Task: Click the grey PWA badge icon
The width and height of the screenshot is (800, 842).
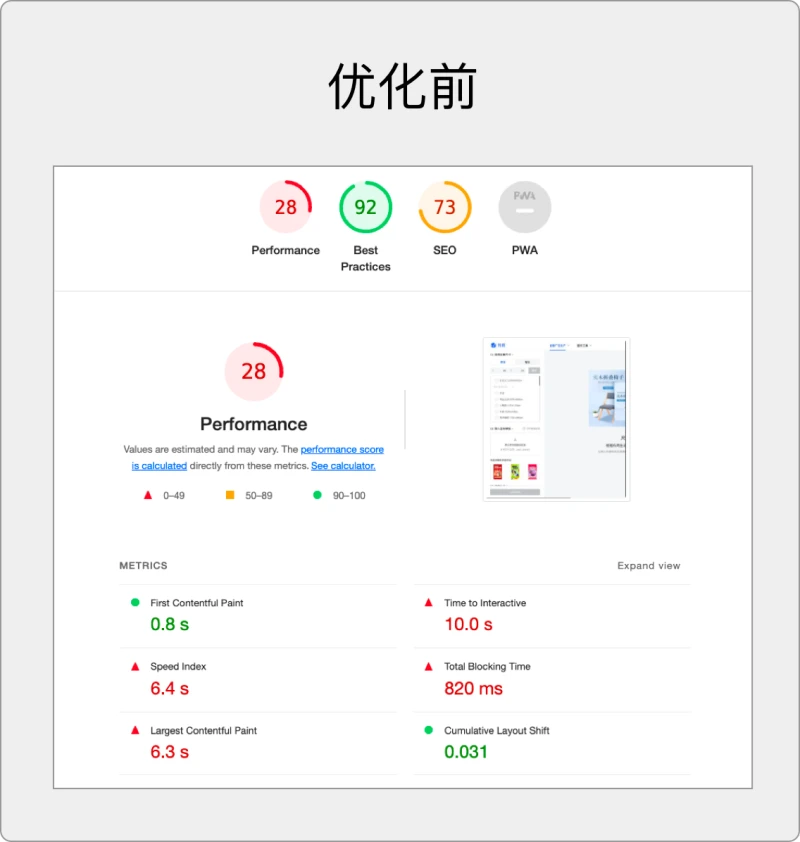Action: (x=525, y=207)
